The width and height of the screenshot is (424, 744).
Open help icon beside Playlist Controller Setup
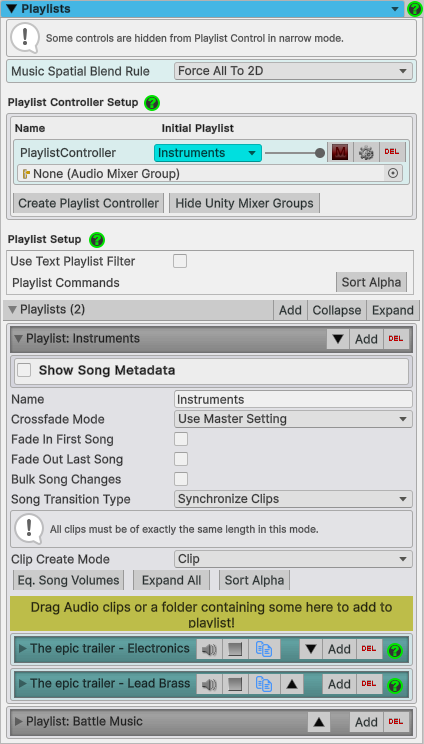152,102
